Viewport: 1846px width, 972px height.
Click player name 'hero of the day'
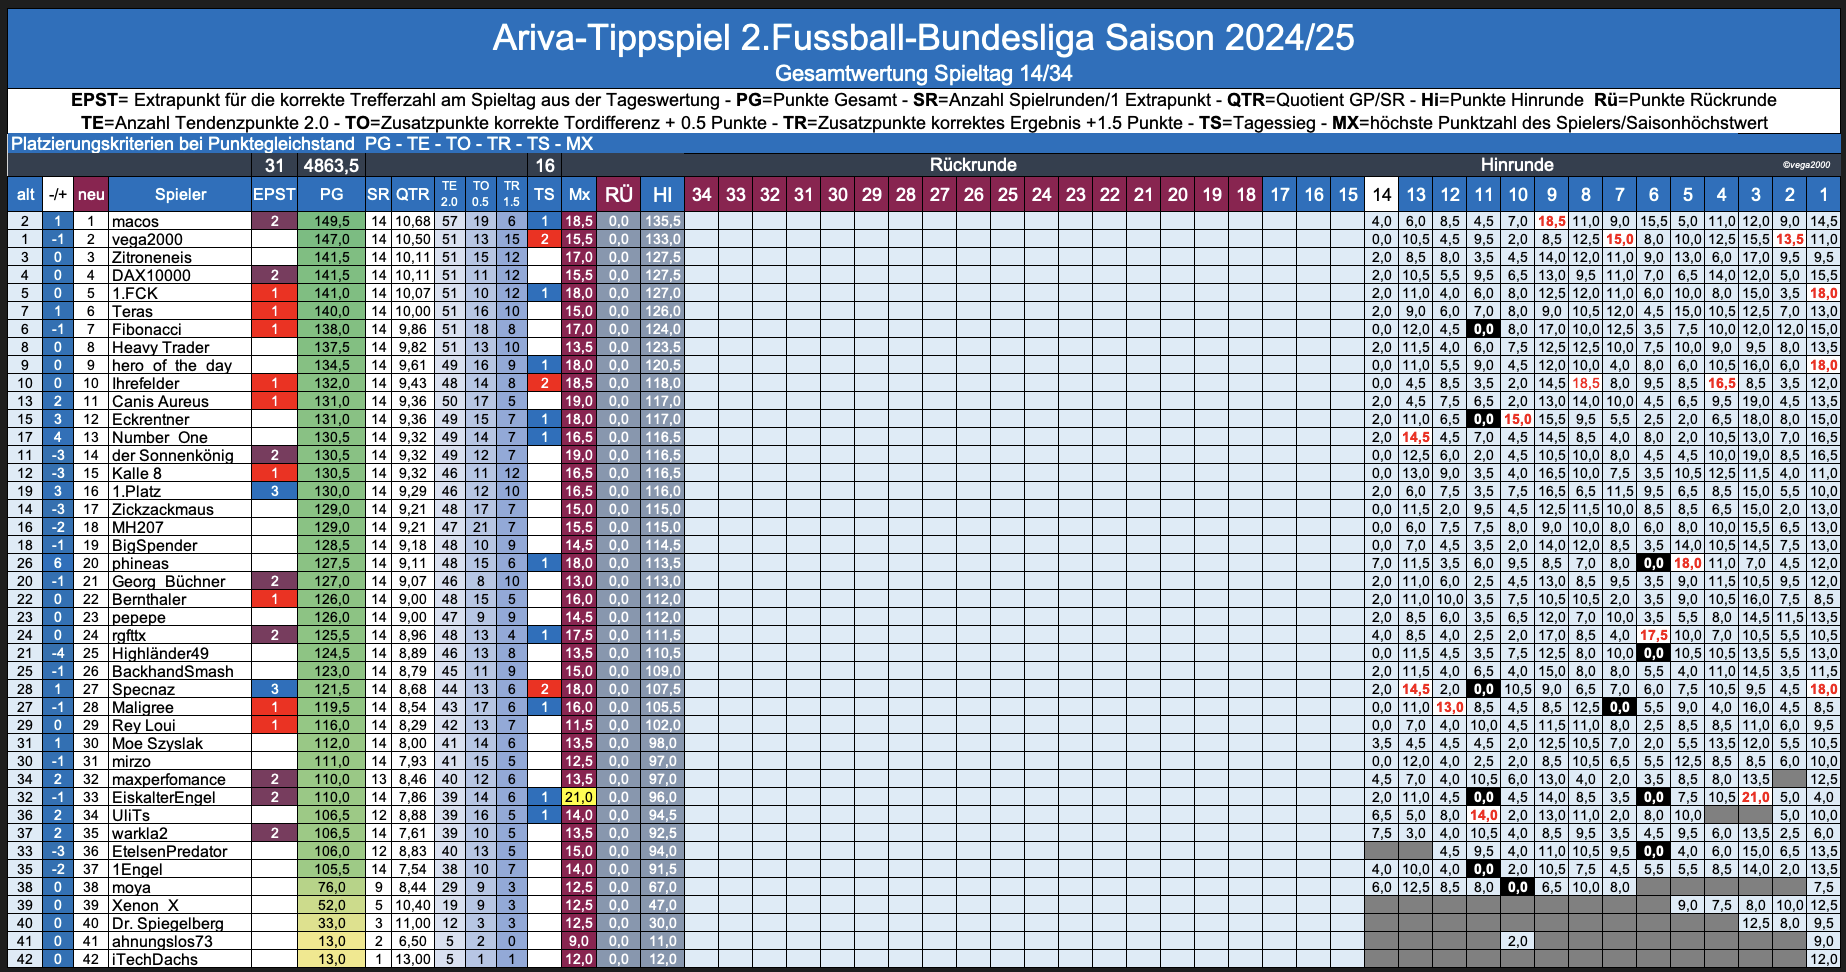tap(172, 365)
